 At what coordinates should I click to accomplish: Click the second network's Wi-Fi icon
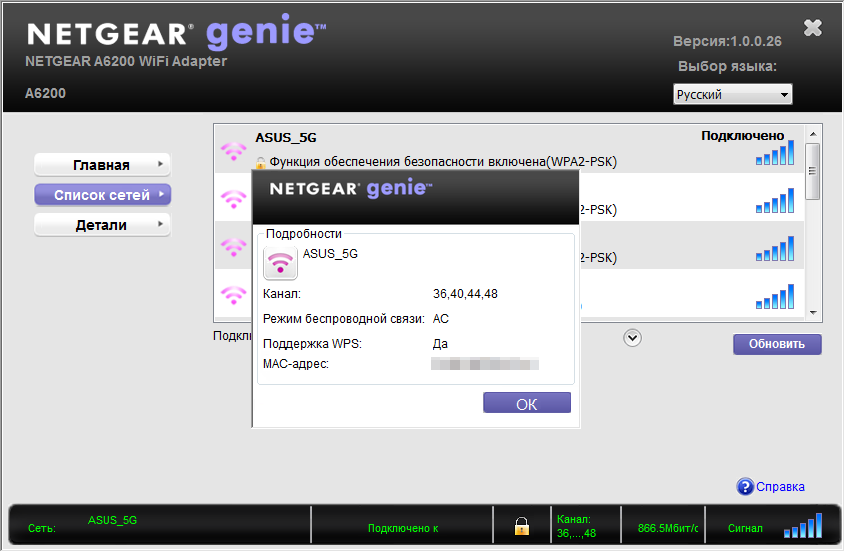(x=233, y=199)
